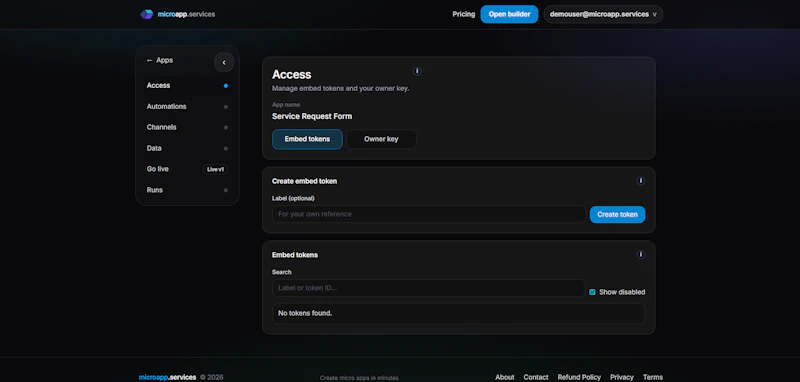Screen dimensions: 800x382
Task: Open info icon for Create embed token
Action: tap(641, 181)
